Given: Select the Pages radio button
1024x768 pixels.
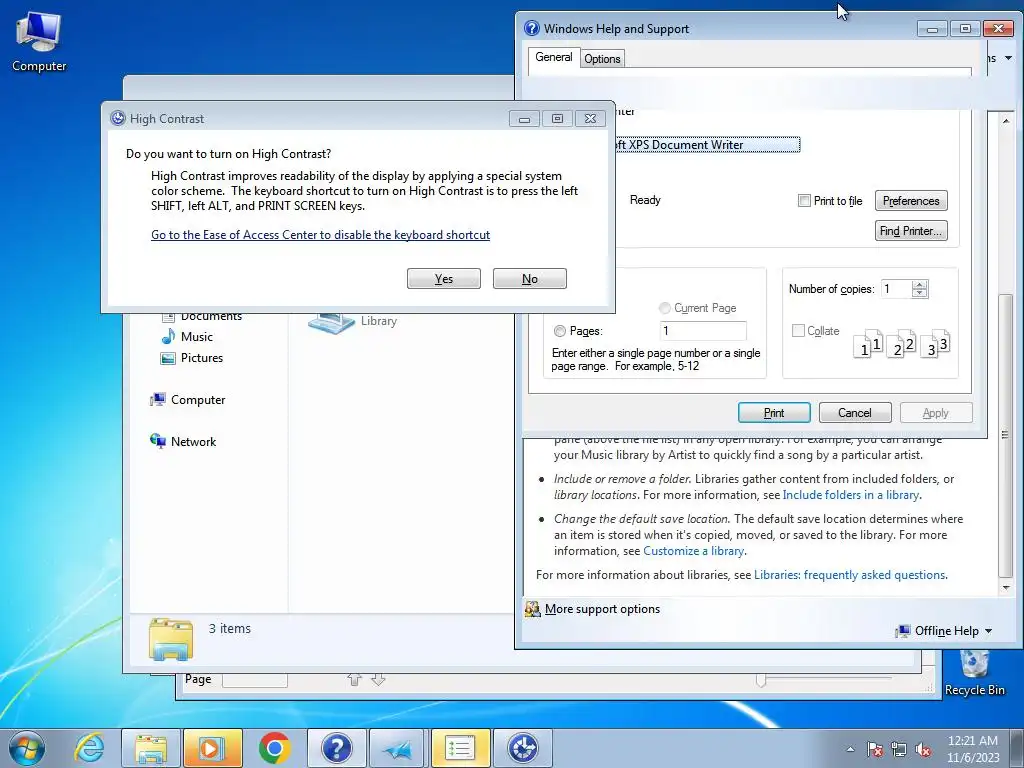Looking at the screenshot, I should pyautogui.click(x=560, y=331).
